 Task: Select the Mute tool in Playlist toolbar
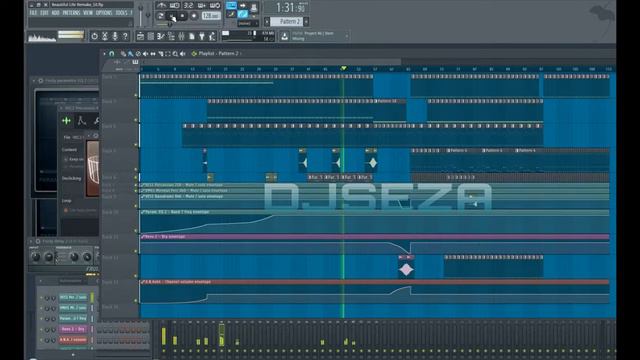[145, 53]
